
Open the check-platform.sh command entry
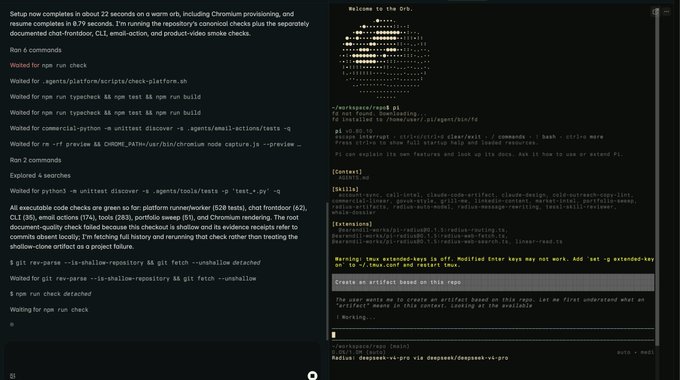click(x=98, y=81)
